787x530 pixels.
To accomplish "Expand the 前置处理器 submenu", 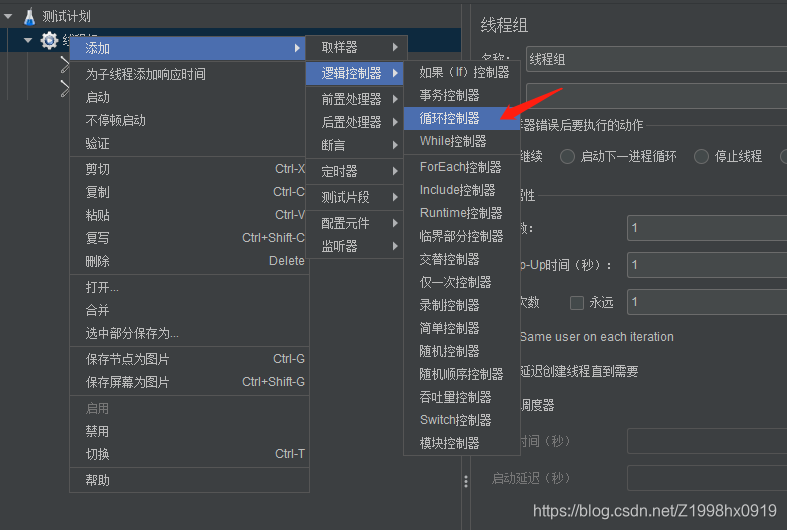I will (355, 99).
